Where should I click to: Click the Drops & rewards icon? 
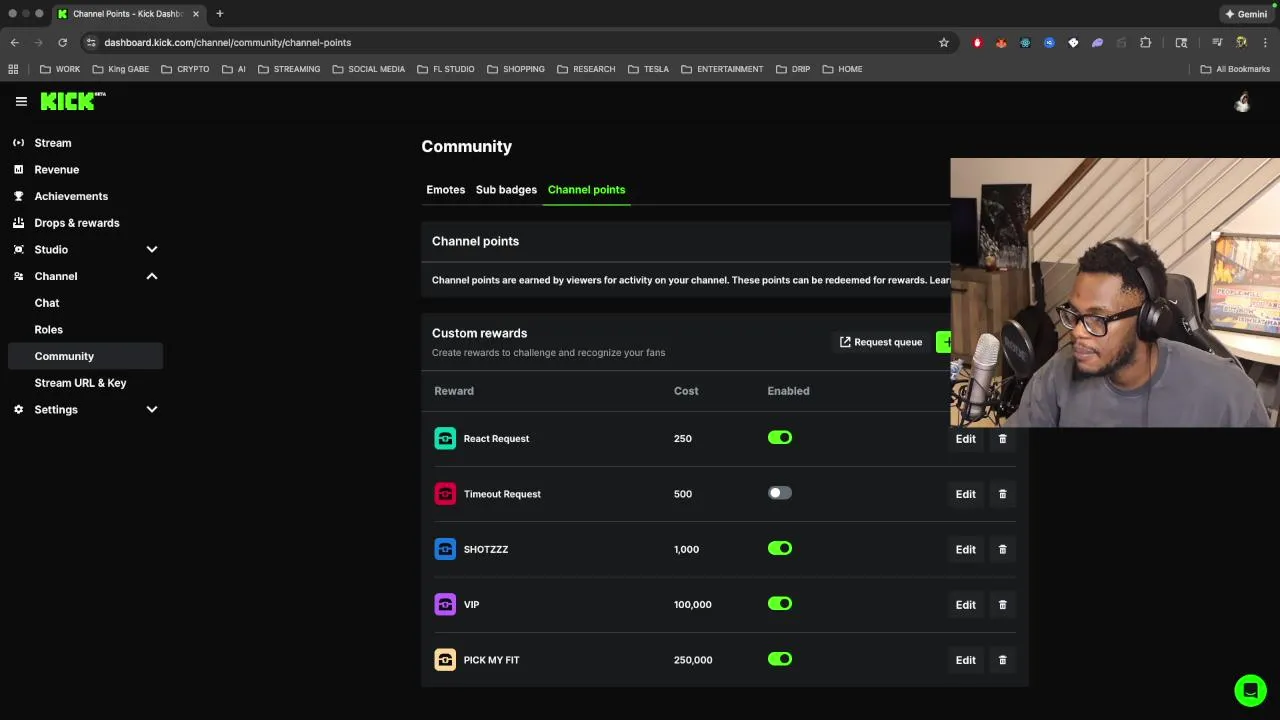[x=18, y=223]
